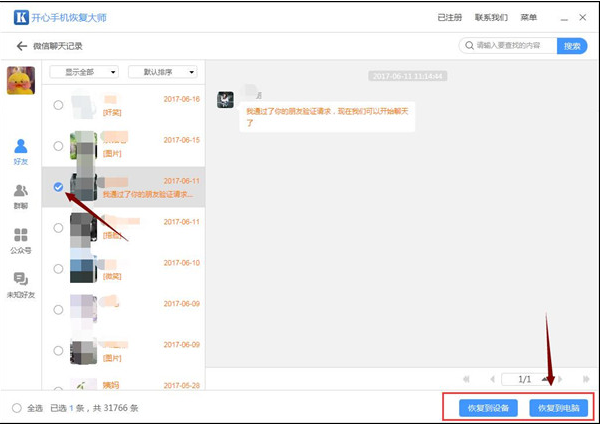
Task: Open the 姨妈 chat dated 2017-05-28
Action: [123, 384]
